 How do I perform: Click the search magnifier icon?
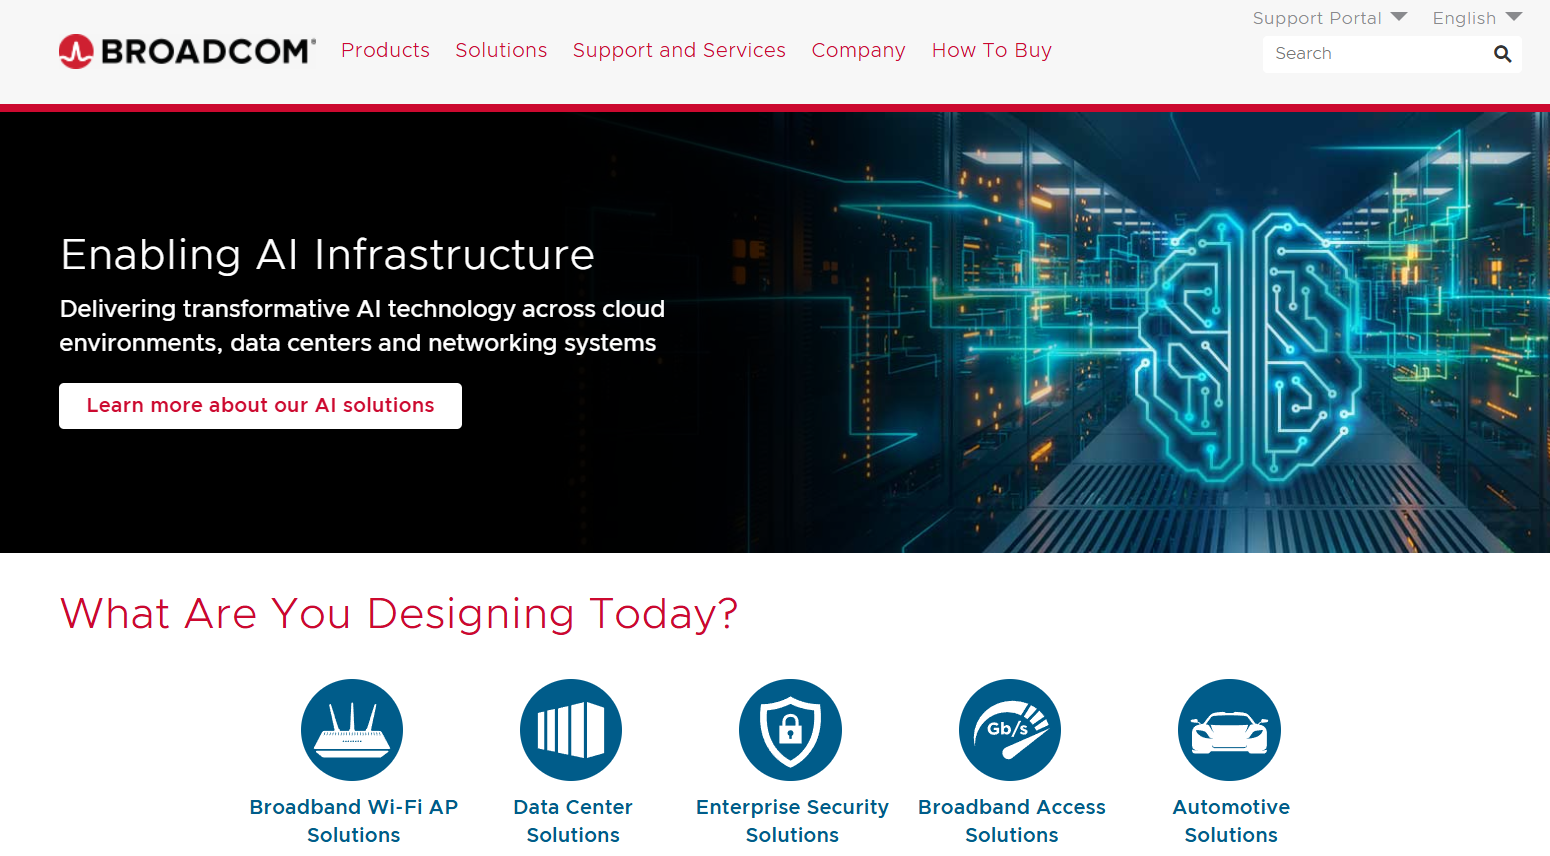[1502, 54]
